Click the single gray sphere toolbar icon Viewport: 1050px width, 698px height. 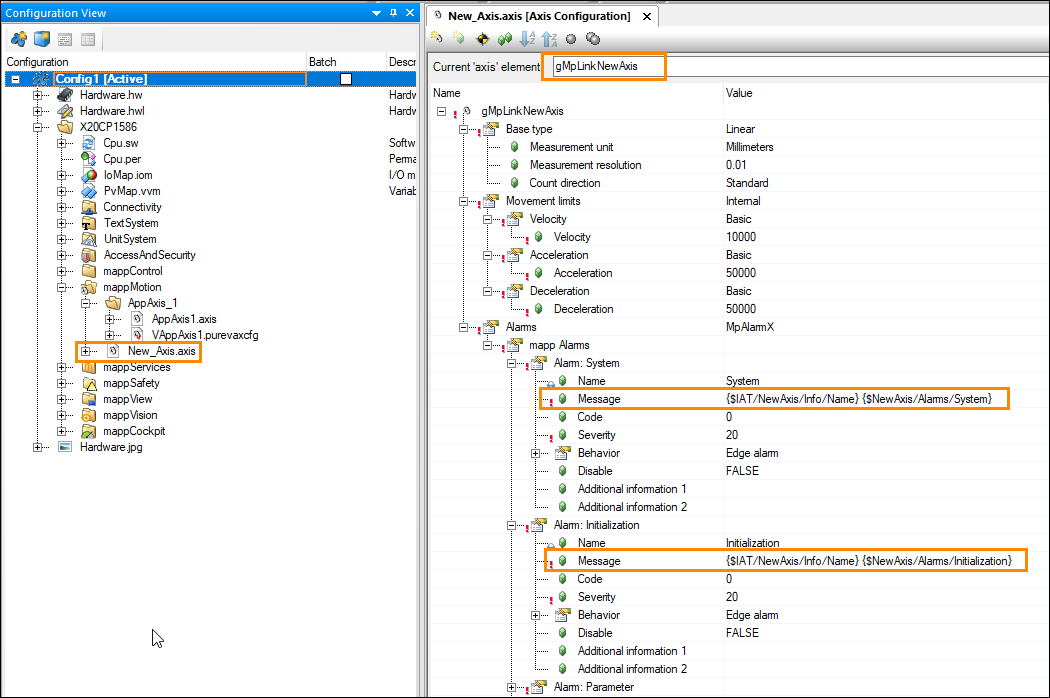tap(571, 39)
